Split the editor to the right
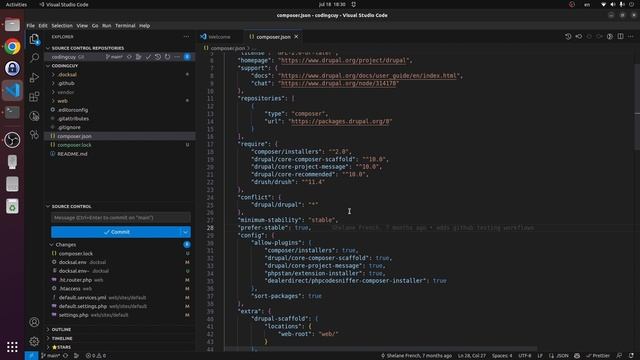This screenshot has width=640, height=360. pyautogui.click(x=620, y=37)
